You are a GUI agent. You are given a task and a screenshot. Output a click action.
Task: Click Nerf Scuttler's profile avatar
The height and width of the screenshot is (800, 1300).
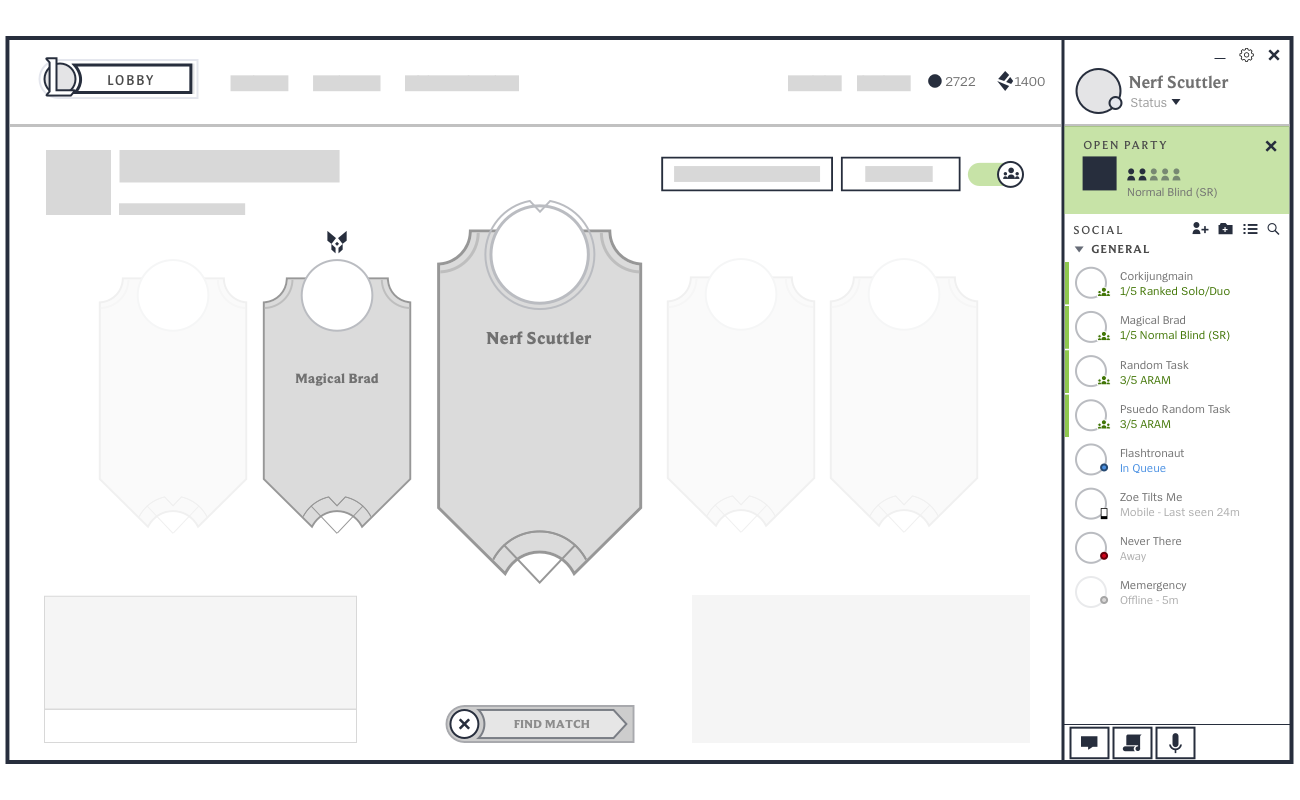[x=1097, y=91]
